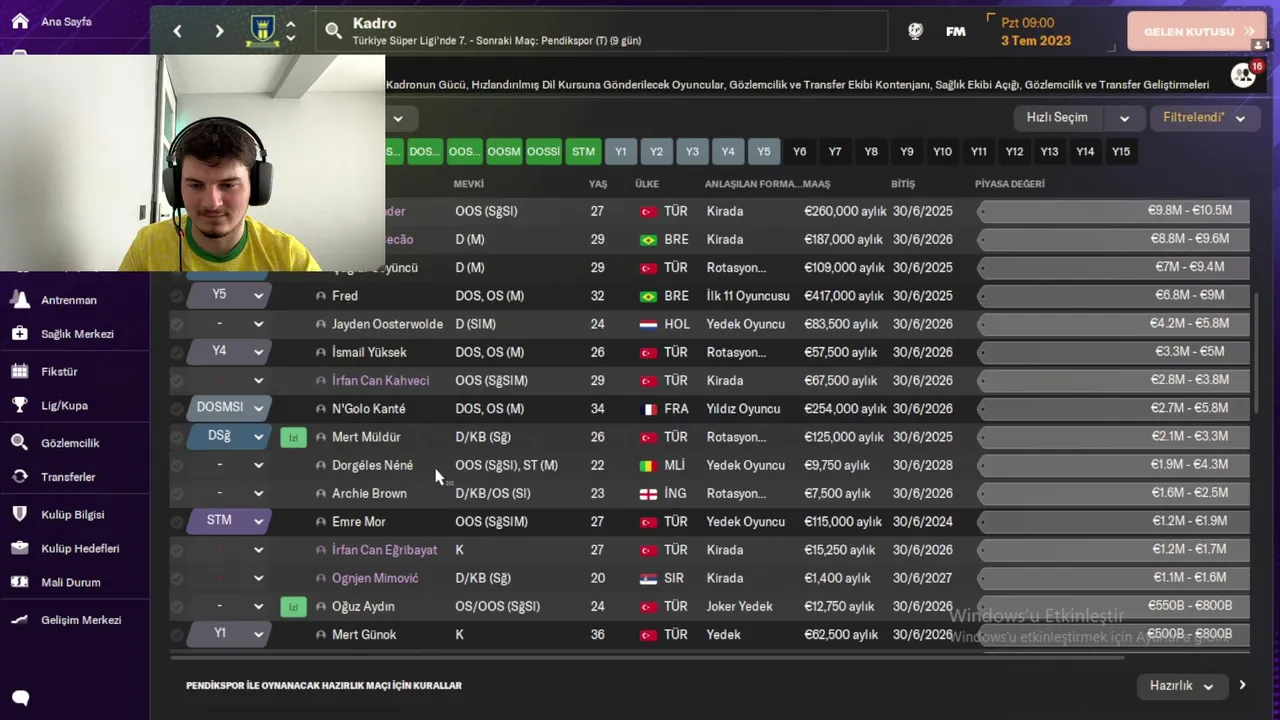Sort by the YAŞ column header
The image size is (1280, 720).
tap(598, 184)
